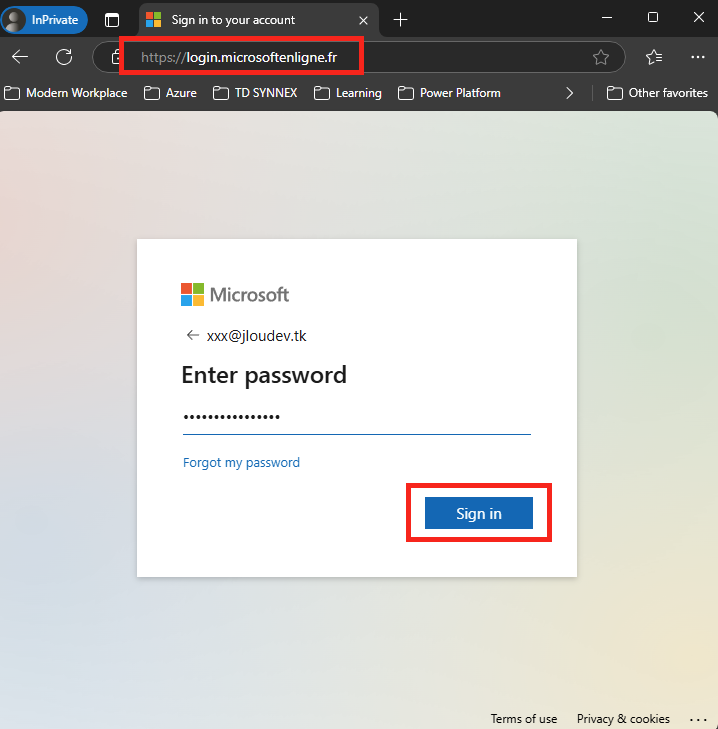Open the Favorites list icon

pyautogui.click(x=654, y=57)
